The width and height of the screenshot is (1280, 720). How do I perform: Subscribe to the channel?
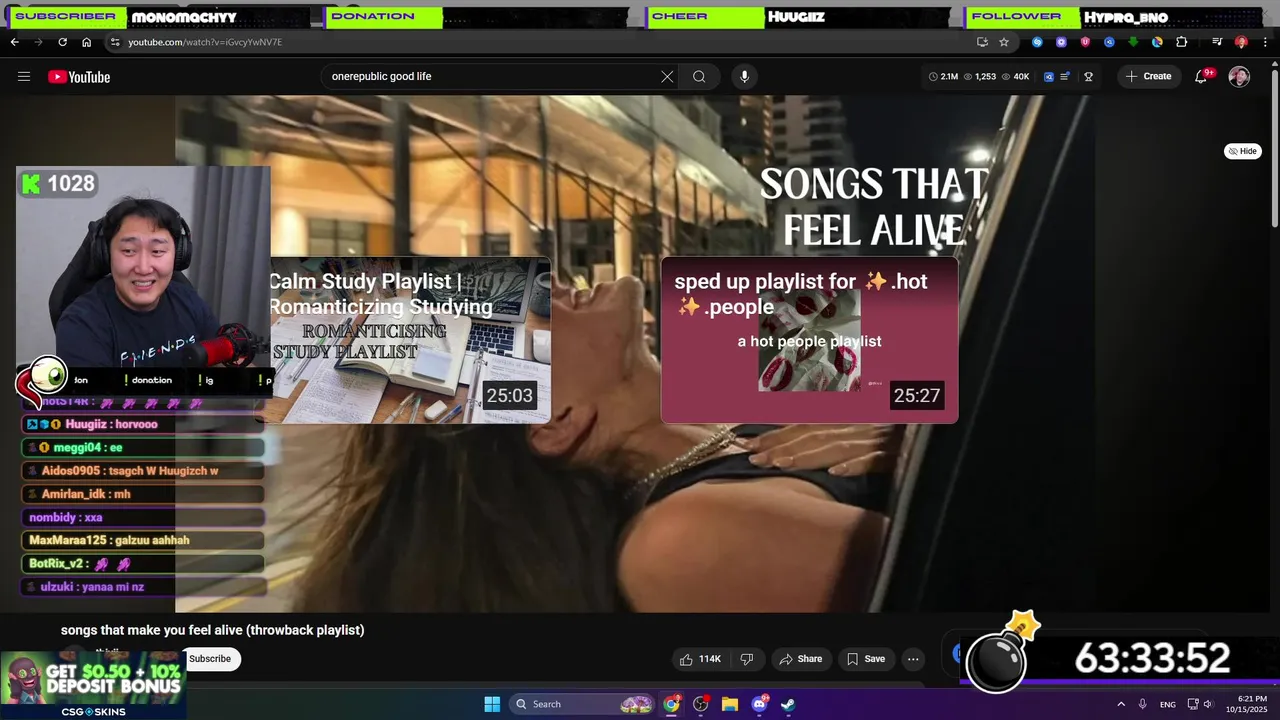click(210, 659)
